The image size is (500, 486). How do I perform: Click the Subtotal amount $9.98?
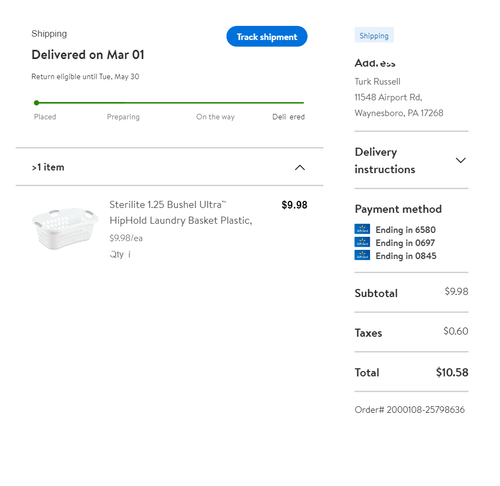(456, 291)
